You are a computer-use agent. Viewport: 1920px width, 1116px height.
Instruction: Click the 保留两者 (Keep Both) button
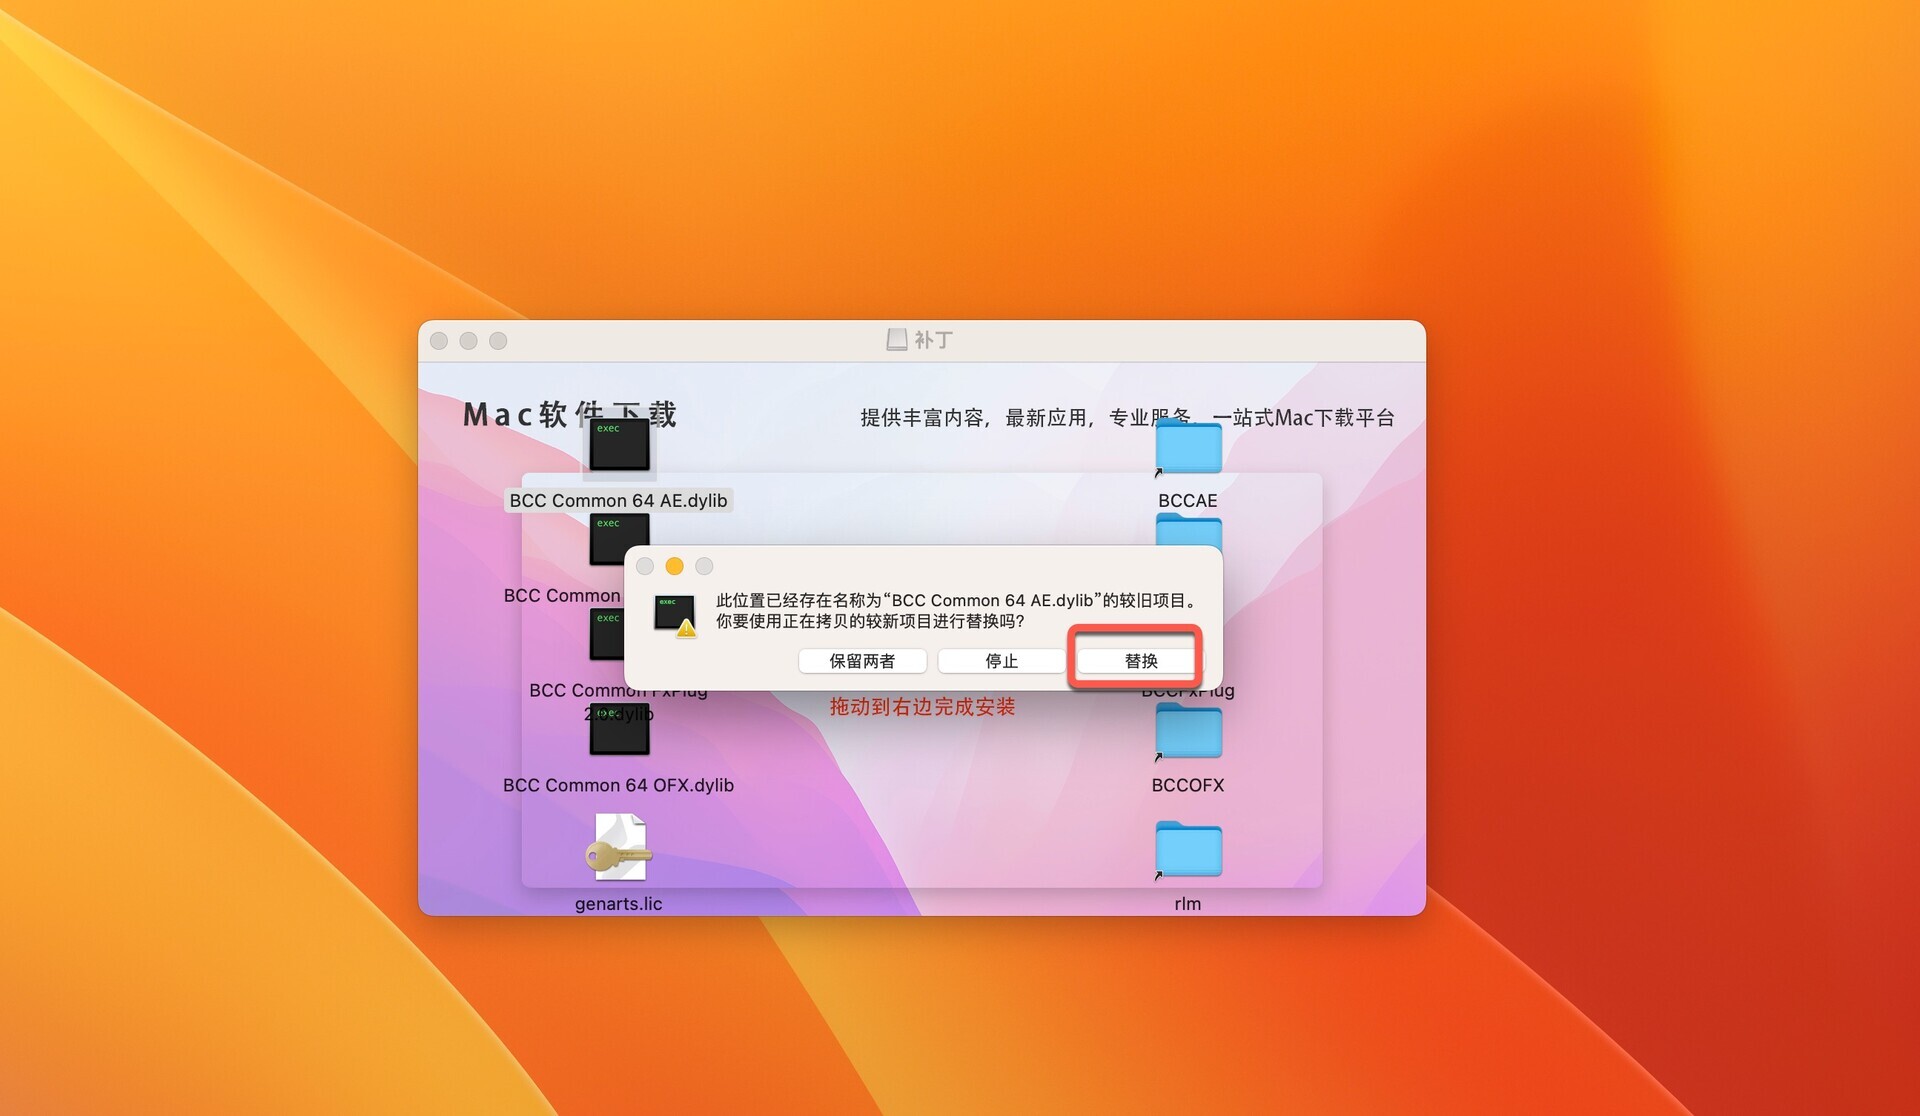[x=862, y=661]
